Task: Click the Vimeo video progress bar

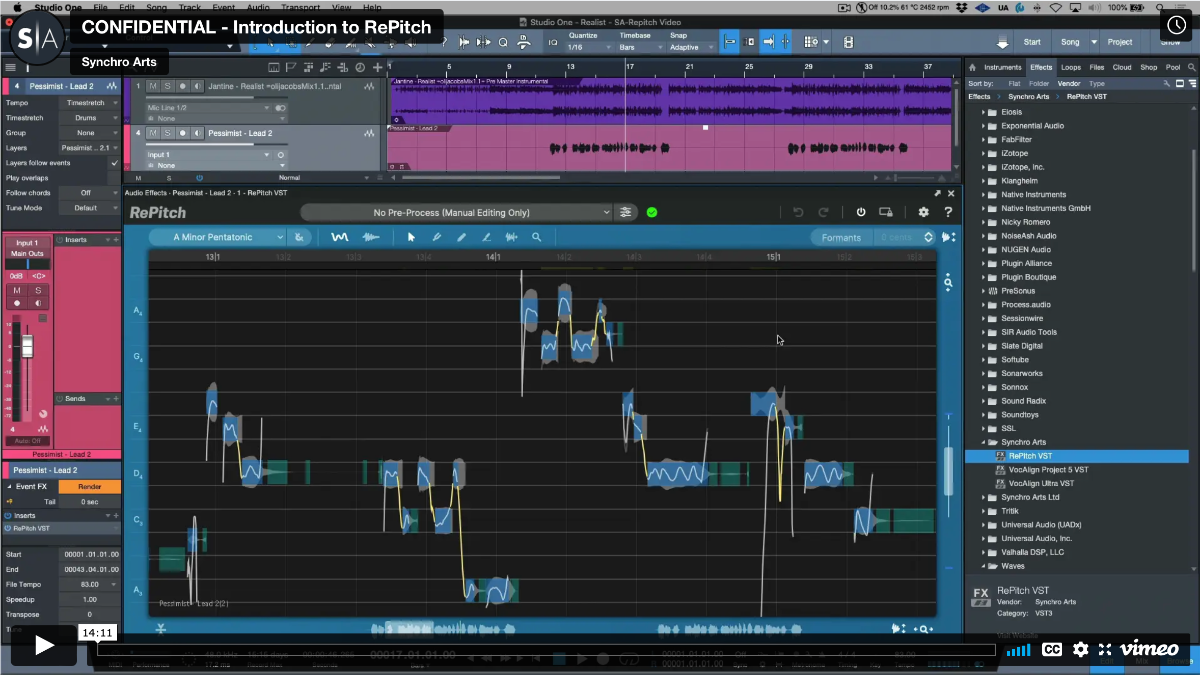Action: click(x=545, y=649)
